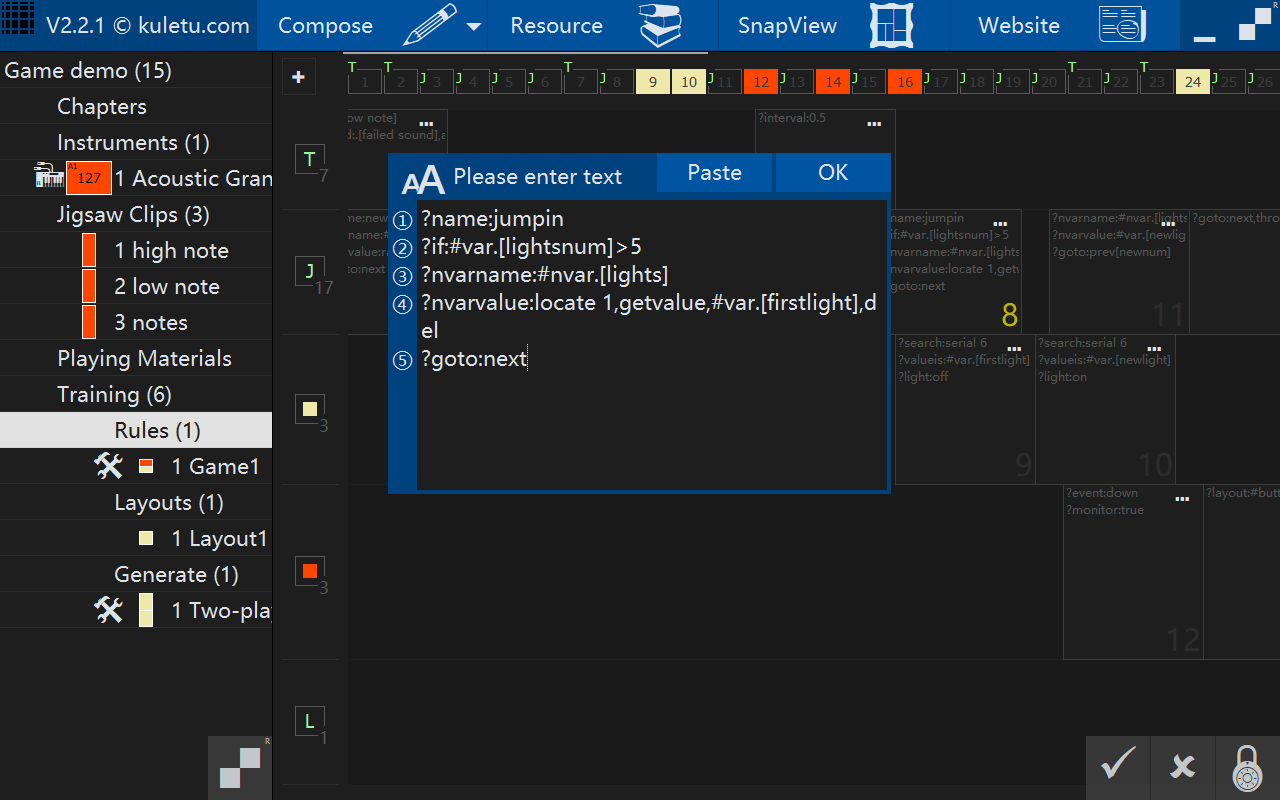
Task: Select the J jigsaw track row toggle
Action: [x=309, y=270]
